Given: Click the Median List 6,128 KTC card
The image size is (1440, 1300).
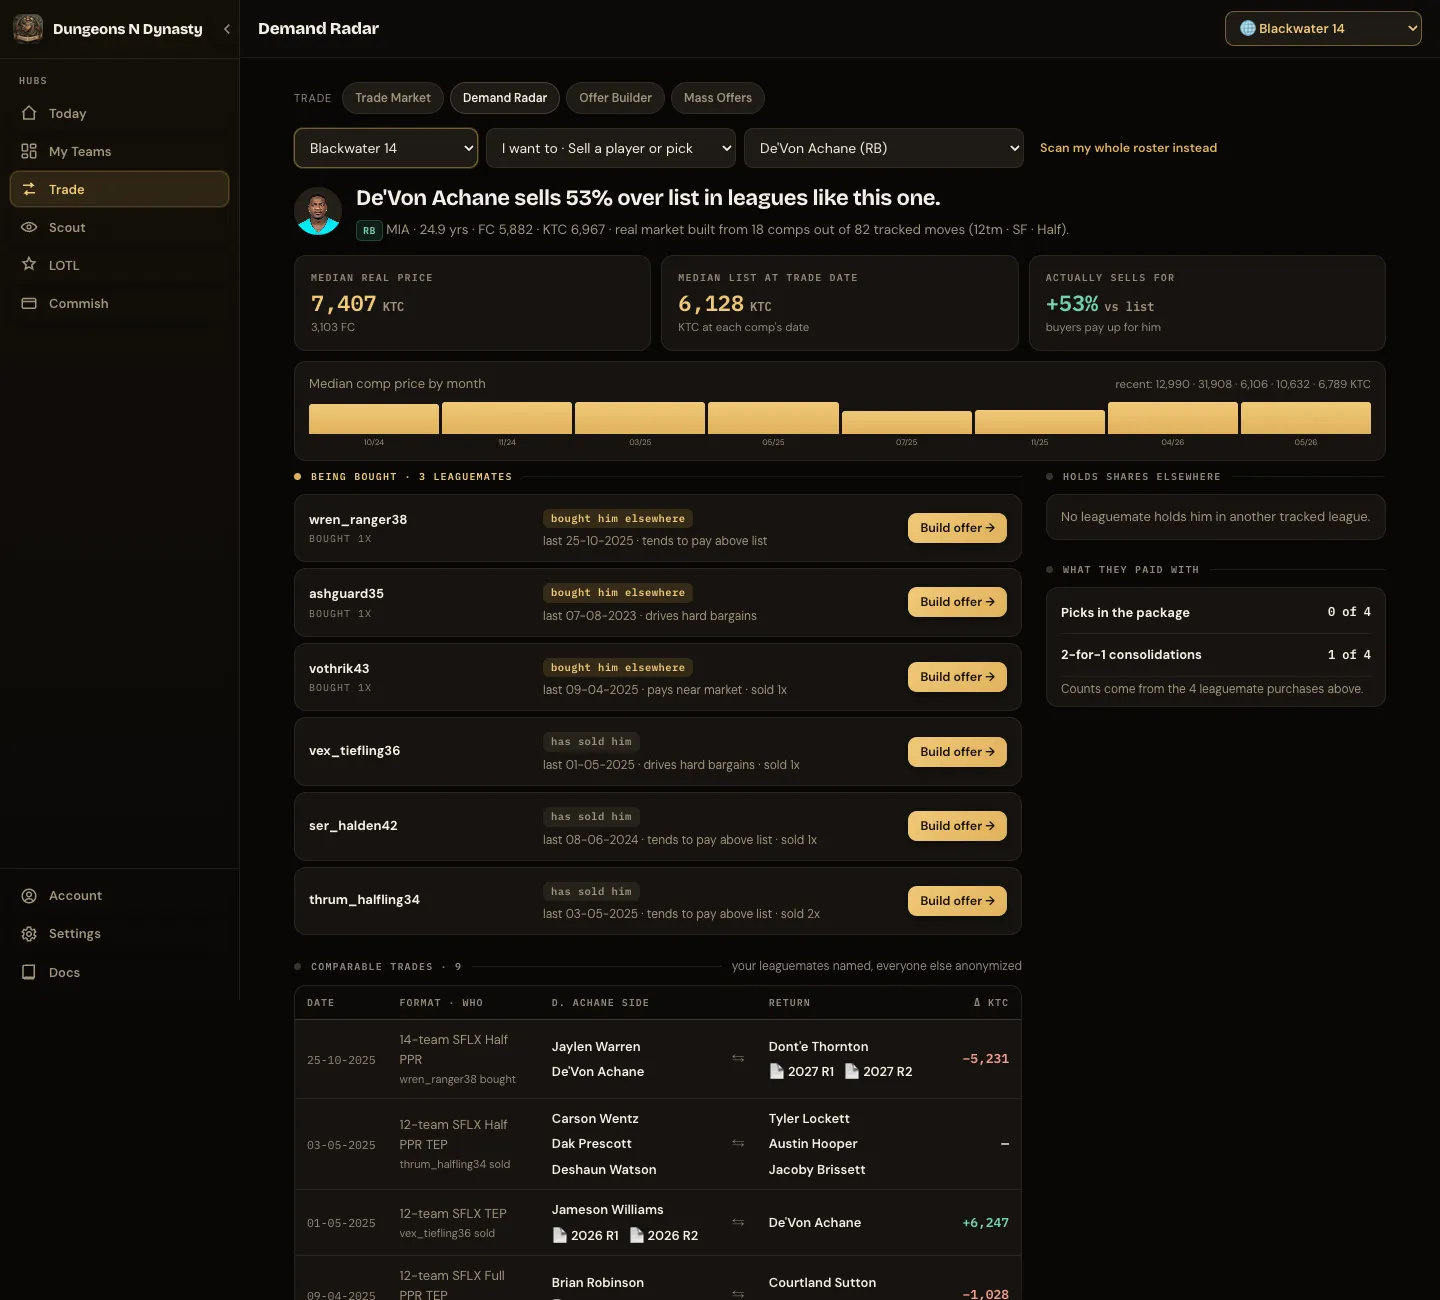Looking at the screenshot, I should pyautogui.click(x=840, y=303).
